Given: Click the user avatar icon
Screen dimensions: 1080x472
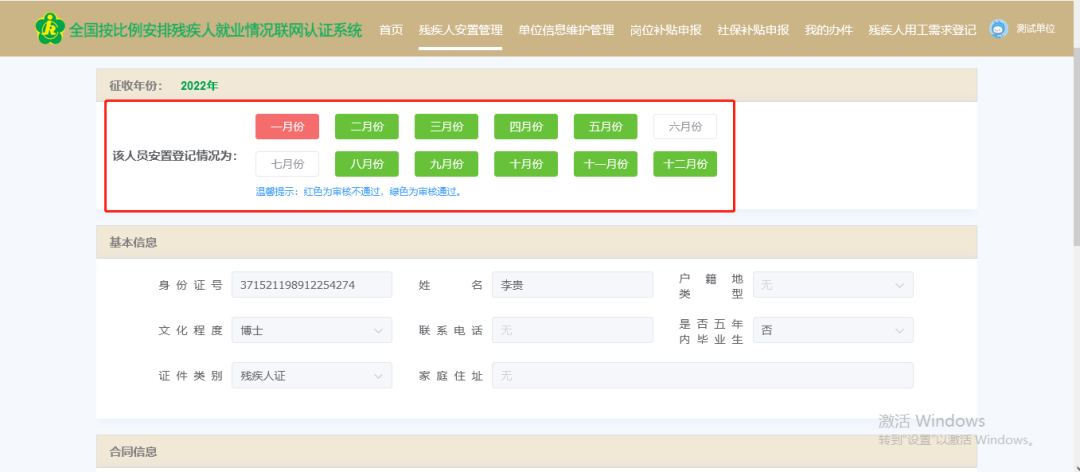Looking at the screenshot, I should pos(998,29).
